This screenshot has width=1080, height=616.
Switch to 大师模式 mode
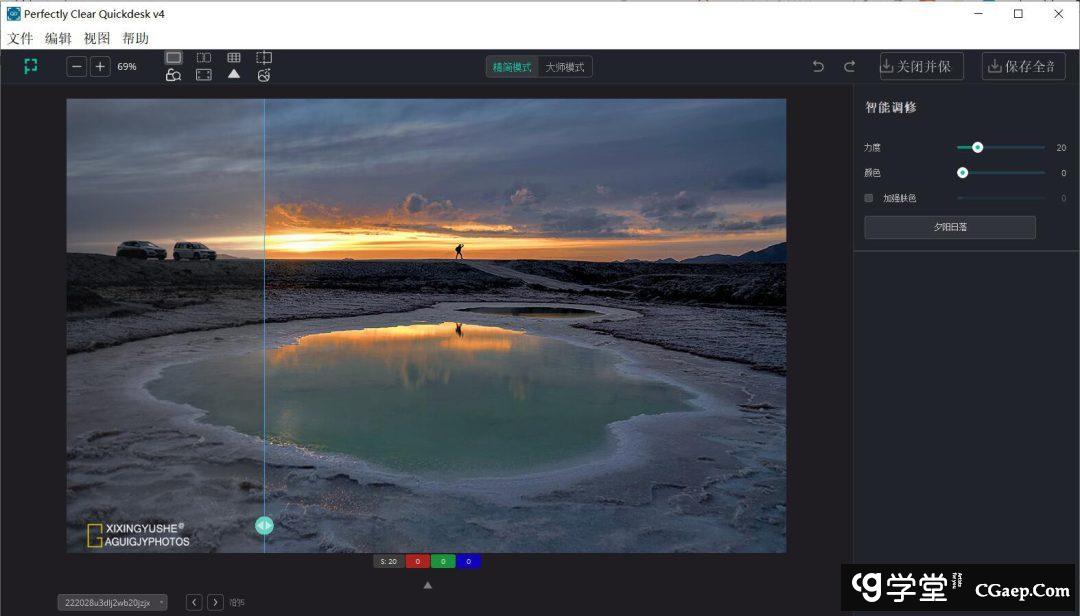[565, 67]
